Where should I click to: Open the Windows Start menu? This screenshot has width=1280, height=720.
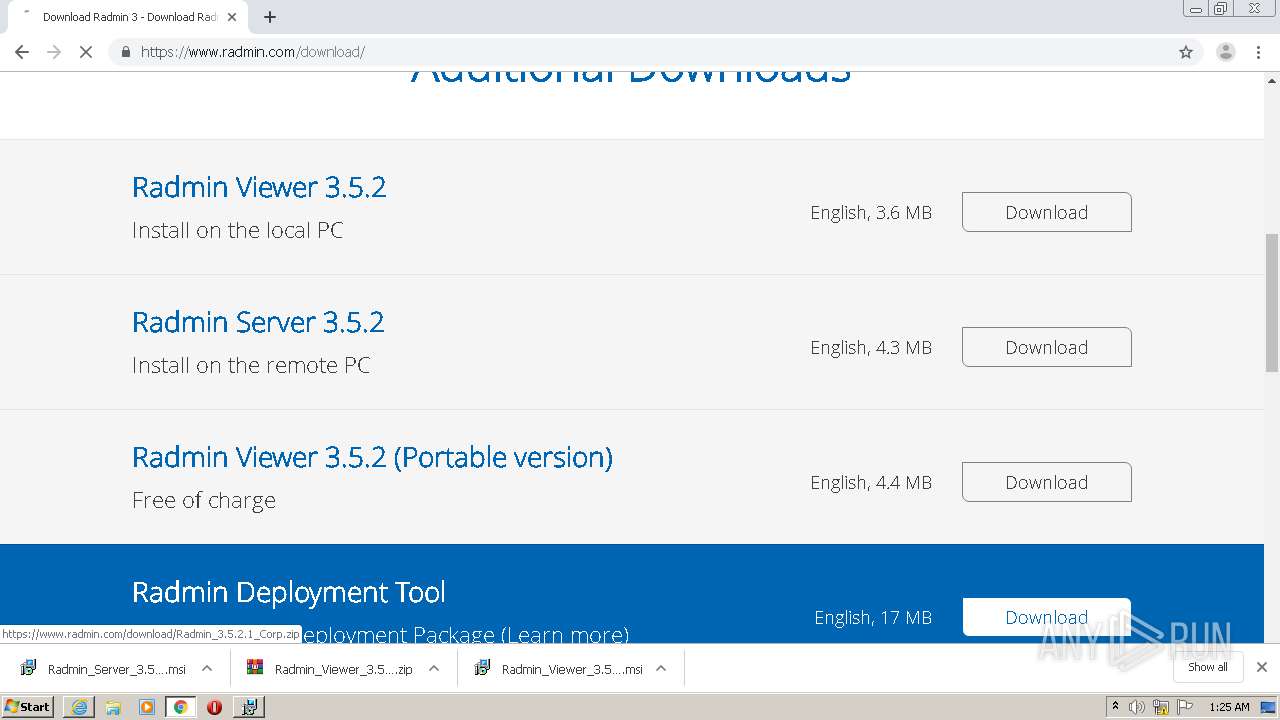(27, 706)
